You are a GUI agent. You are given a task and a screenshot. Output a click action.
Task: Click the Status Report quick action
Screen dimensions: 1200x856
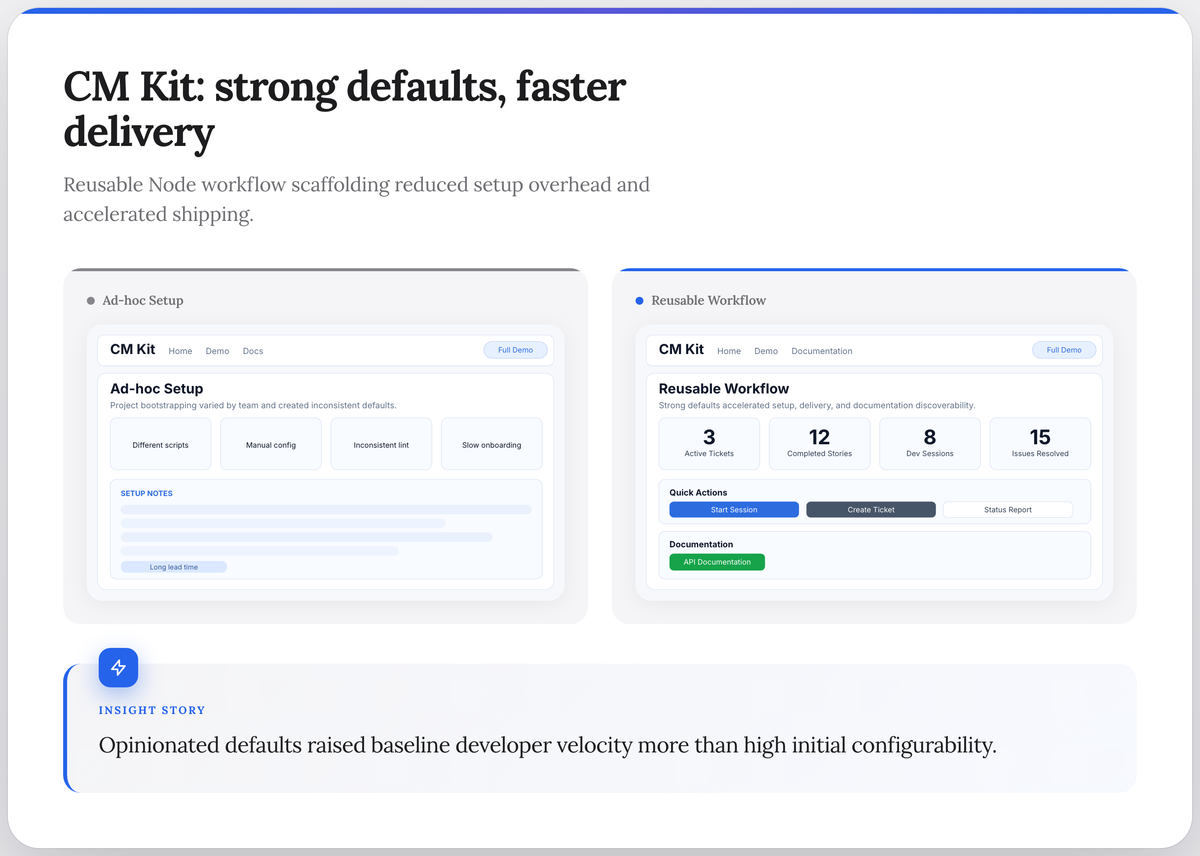point(1007,509)
